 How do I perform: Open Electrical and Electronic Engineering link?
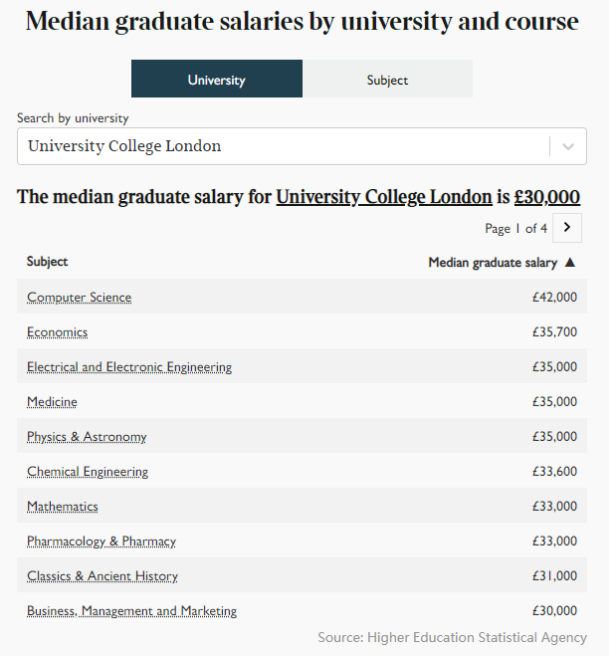(x=129, y=367)
